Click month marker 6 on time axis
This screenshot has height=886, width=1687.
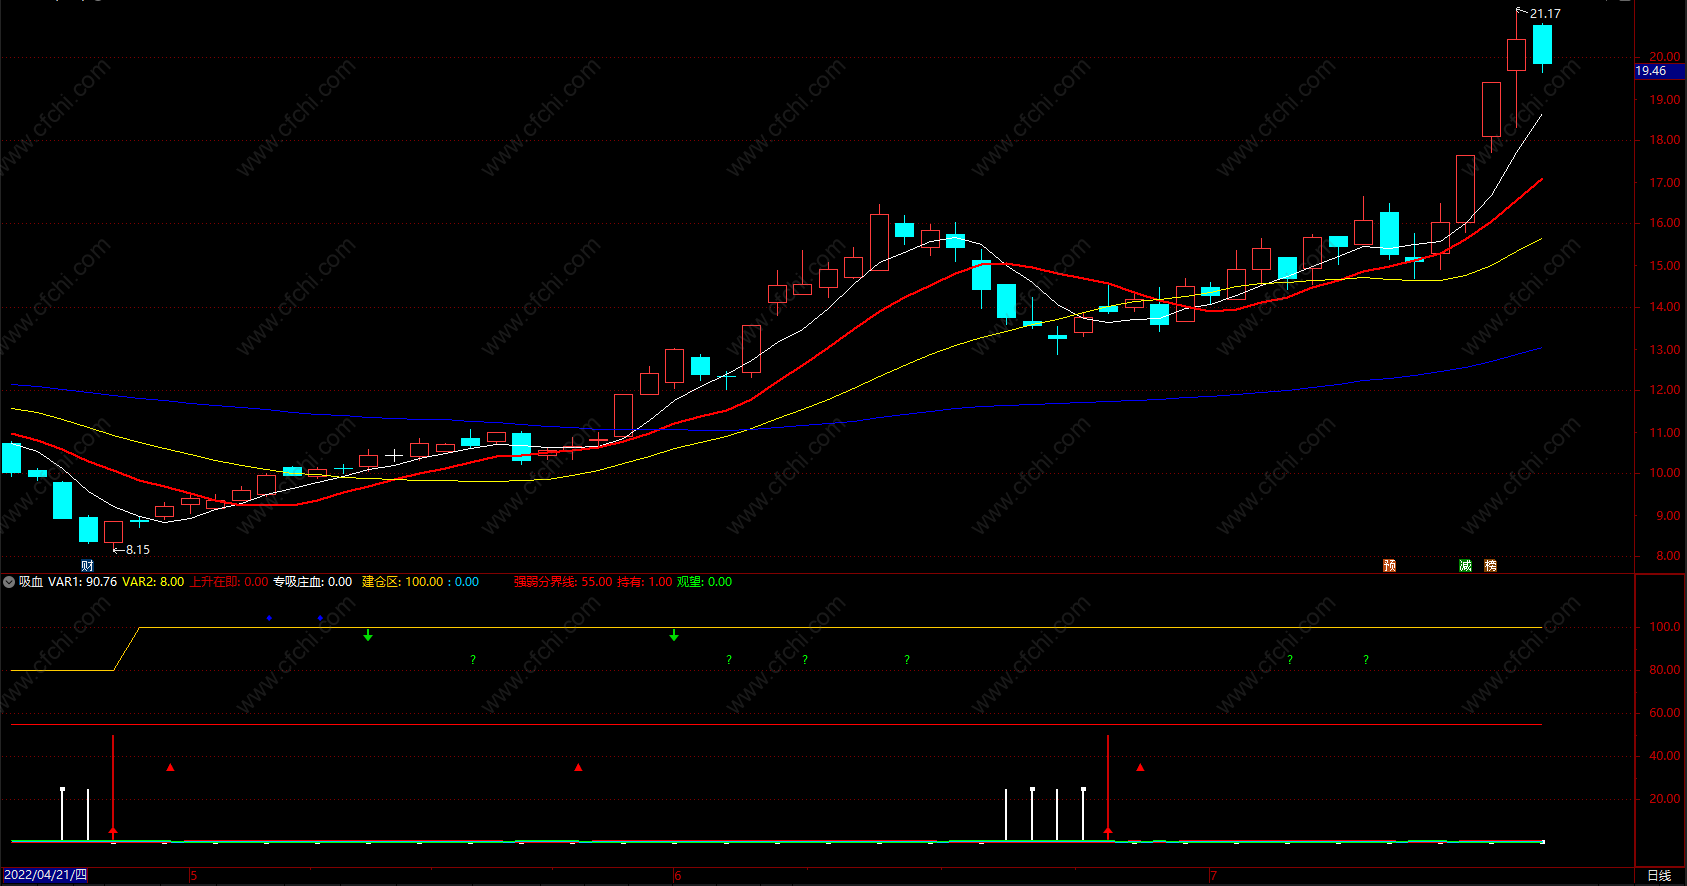678,876
